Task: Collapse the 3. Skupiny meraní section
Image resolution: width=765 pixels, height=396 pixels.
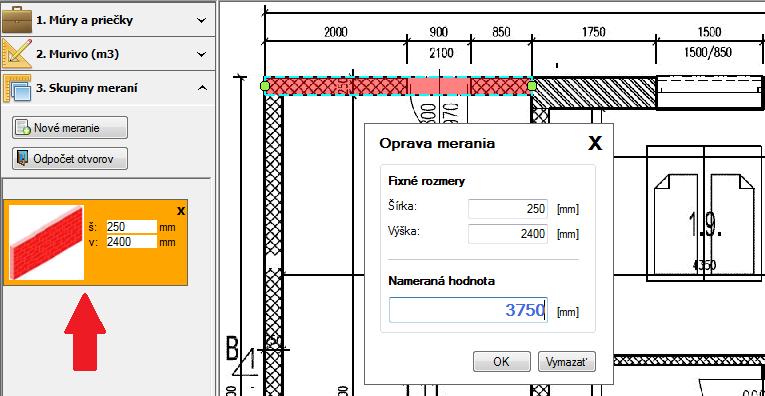Action: tap(201, 88)
